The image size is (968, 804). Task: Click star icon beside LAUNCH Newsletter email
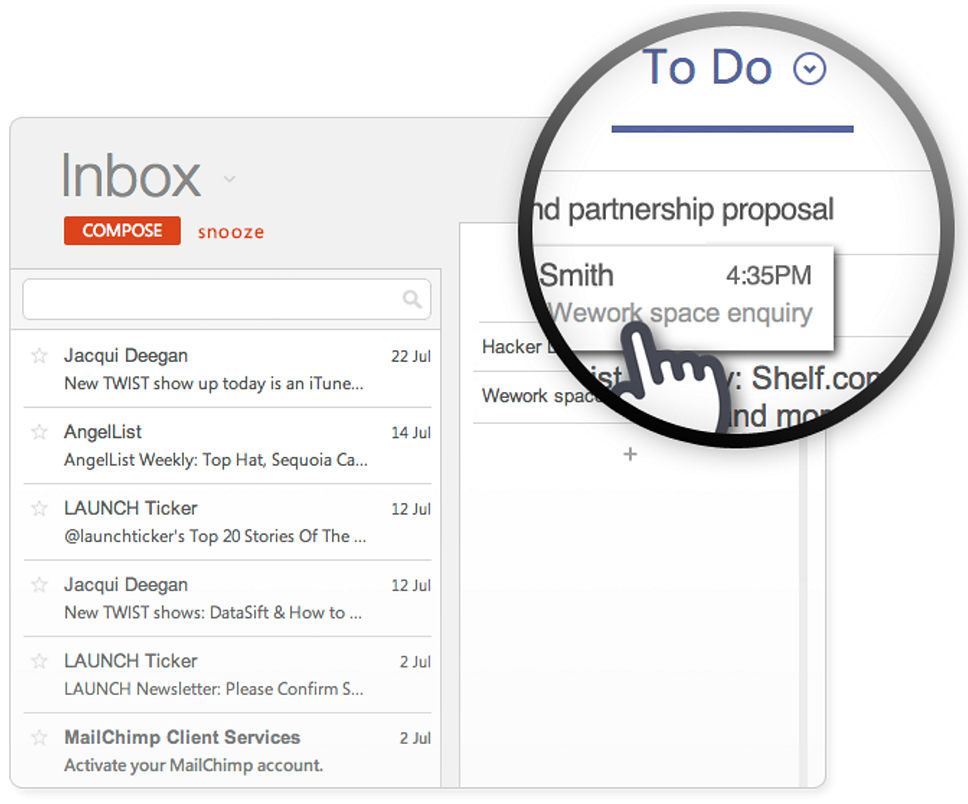[x=39, y=661]
